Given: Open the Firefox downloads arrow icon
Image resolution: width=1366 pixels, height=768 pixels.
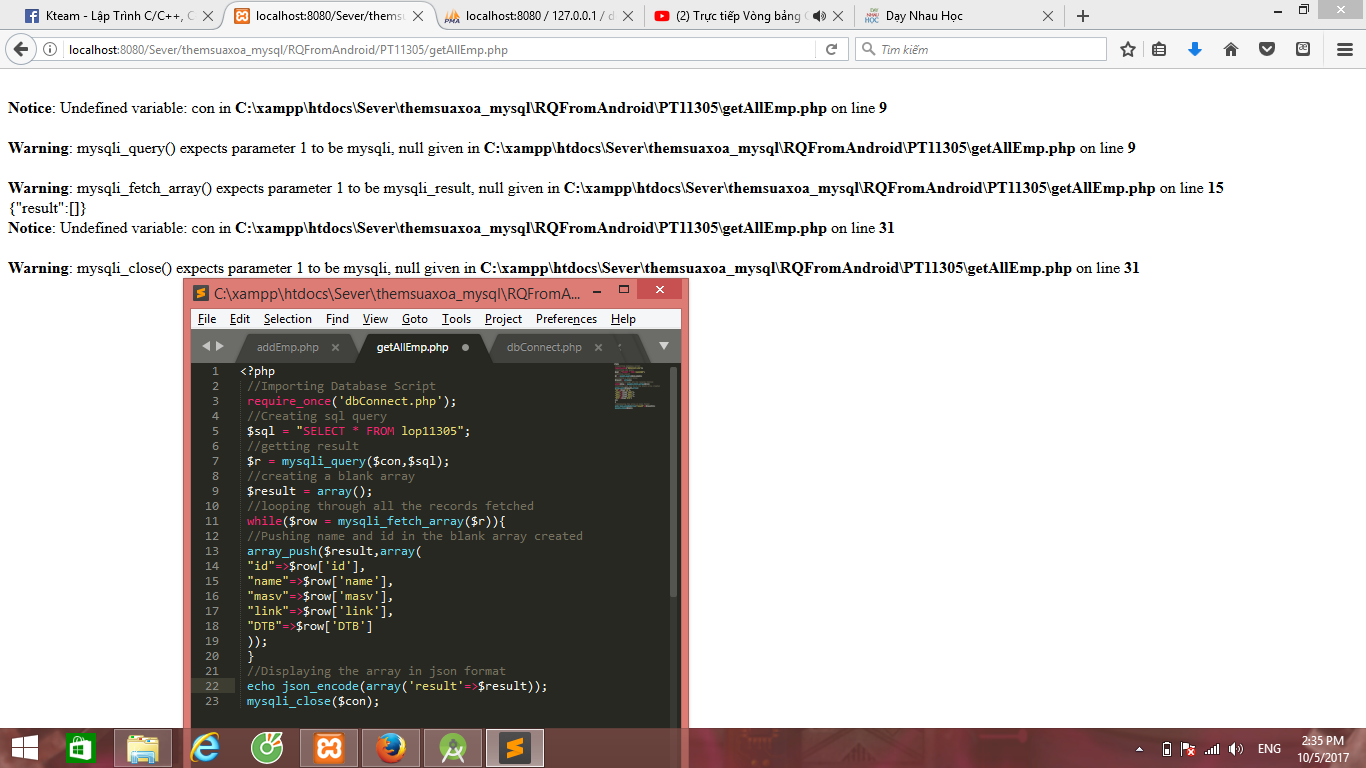Looking at the screenshot, I should click(1194, 49).
